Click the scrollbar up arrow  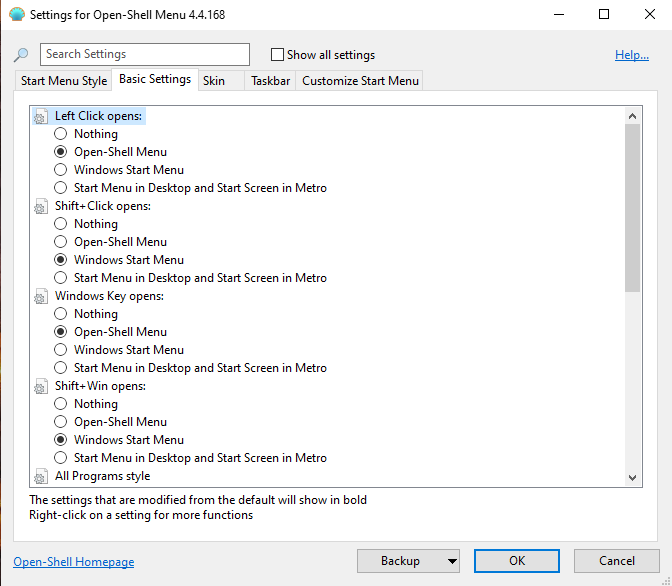[x=632, y=116]
